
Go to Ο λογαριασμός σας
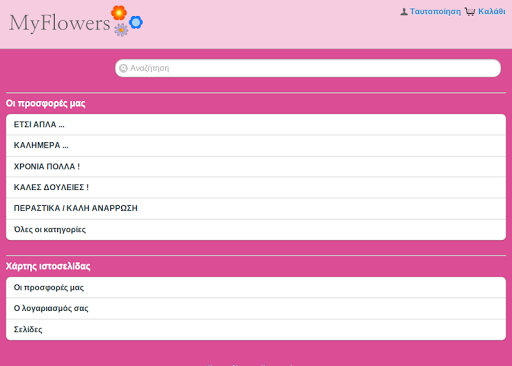tap(256, 308)
